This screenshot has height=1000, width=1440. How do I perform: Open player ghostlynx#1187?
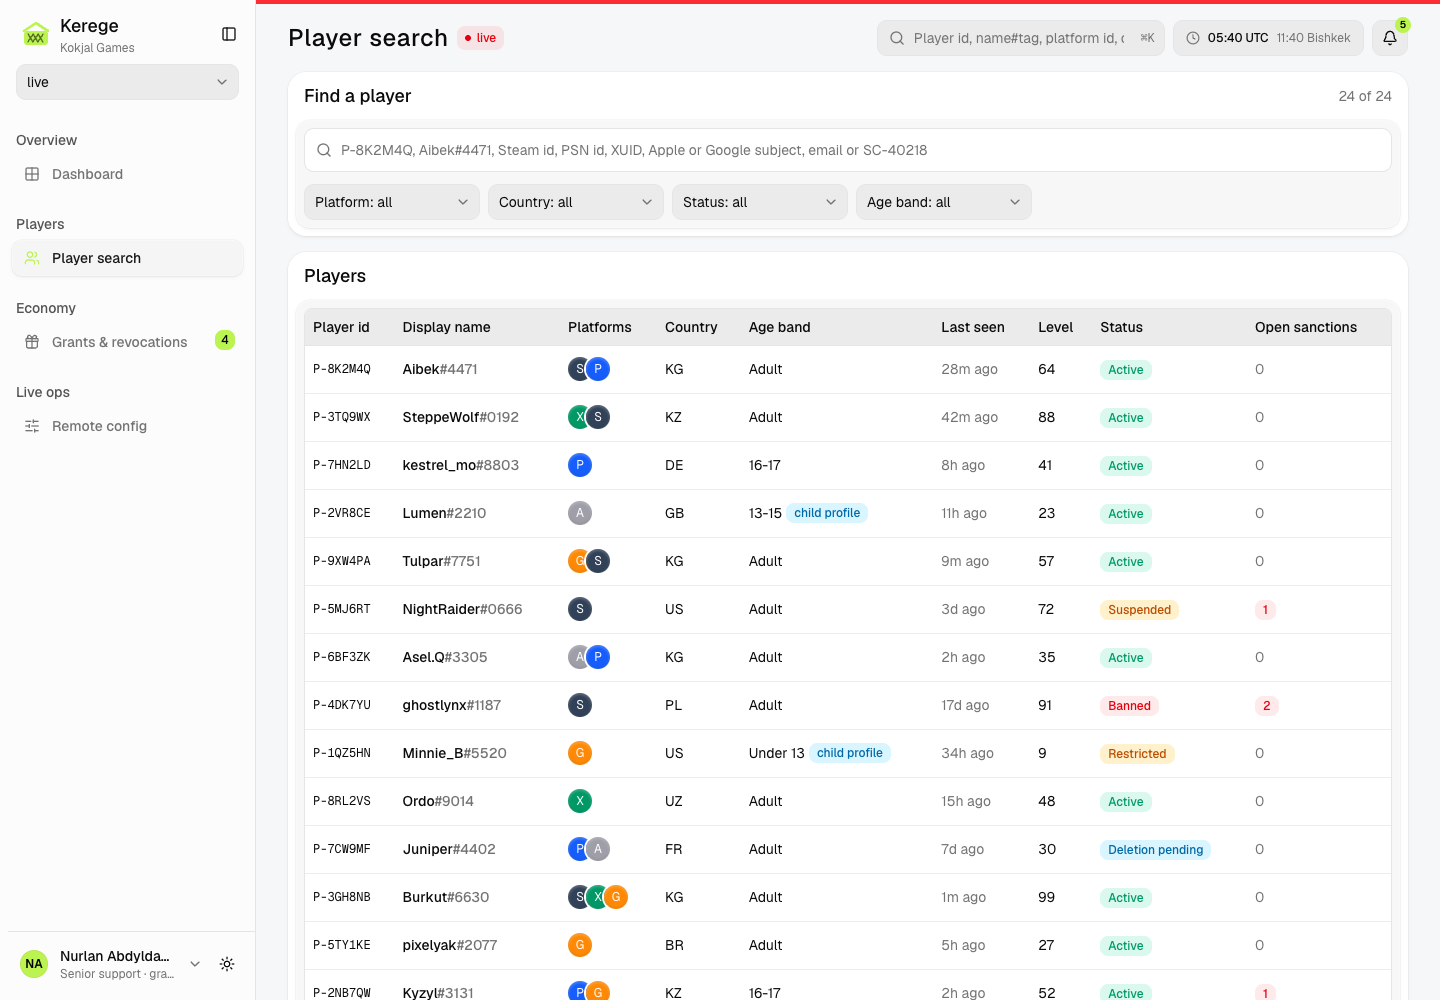tap(452, 705)
